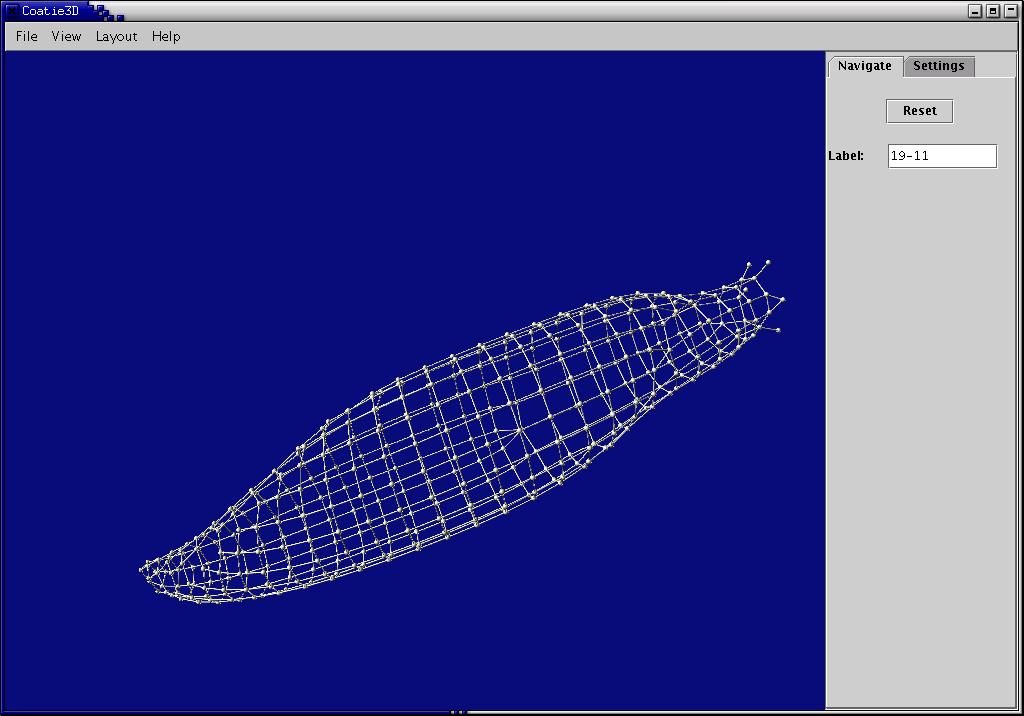The image size is (1024, 716).
Task: Click the leftmost tip node of the mesh
Action: tap(141, 570)
